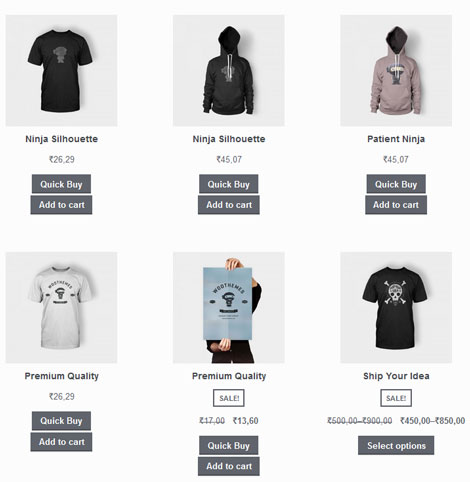The image size is (470, 482).
Task: Open the pink Patient Ninja hoodie image
Action: [x=396, y=70]
